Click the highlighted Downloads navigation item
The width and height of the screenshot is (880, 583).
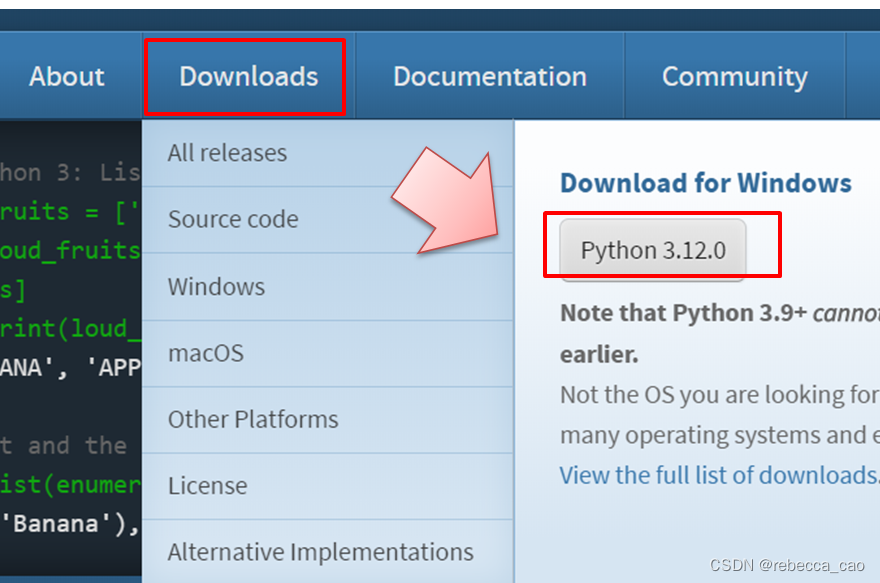coord(246,76)
